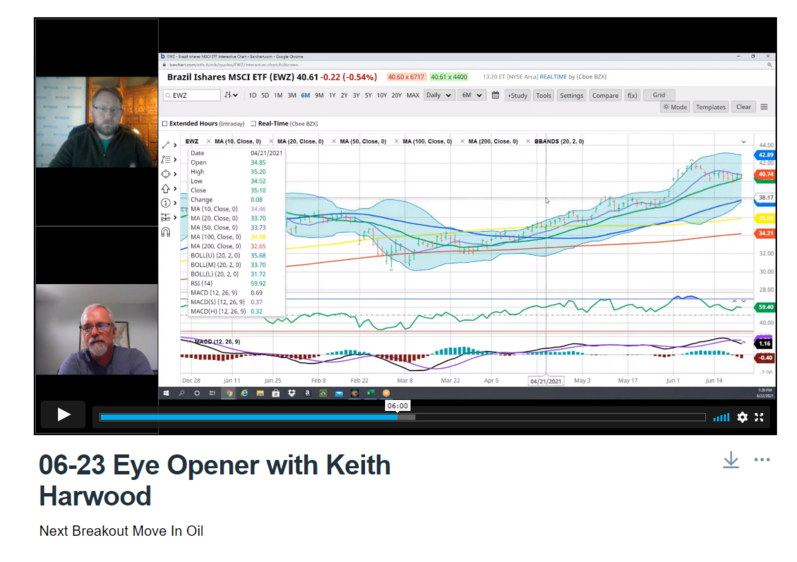Select the 6M time range tab
The width and height of the screenshot is (797, 562).
pyautogui.click(x=305, y=95)
